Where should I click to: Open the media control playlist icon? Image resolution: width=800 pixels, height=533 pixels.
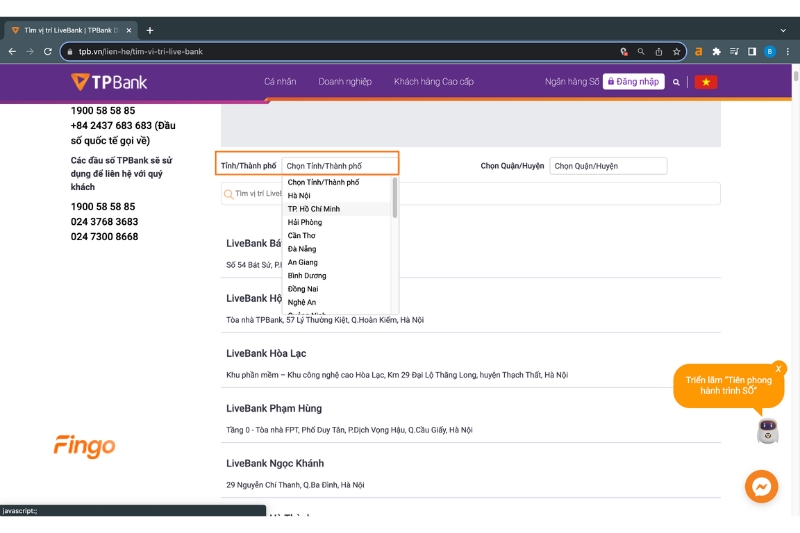coord(734,52)
